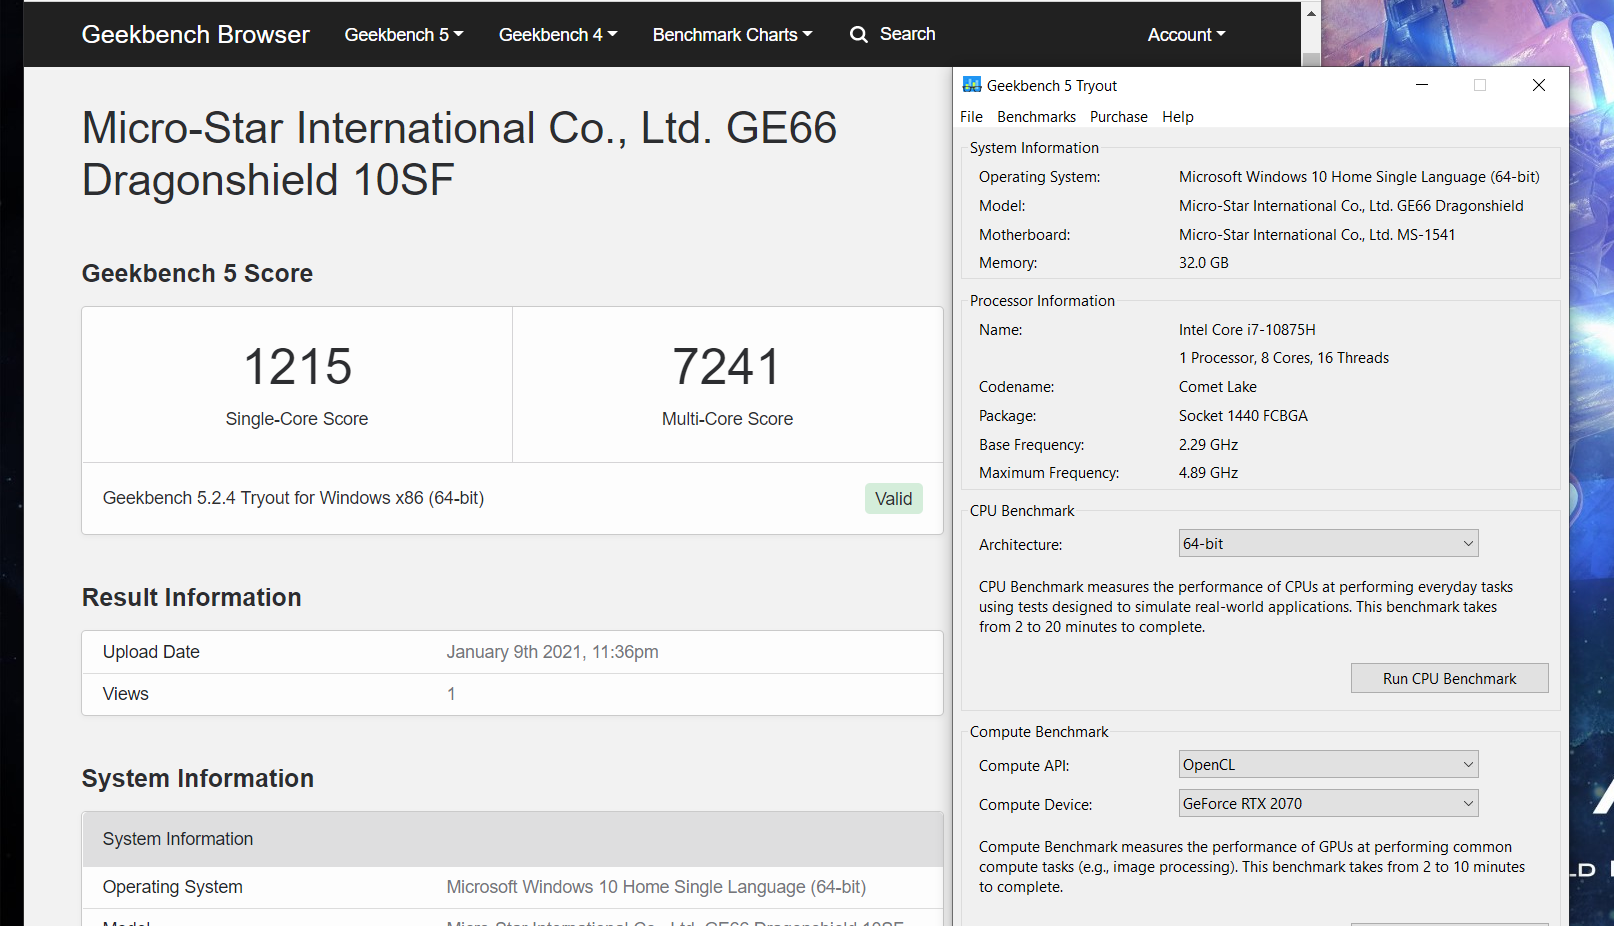Click the GE66 Dragonshield 10SF page title
This screenshot has height=926, width=1614.
pyautogui.click(x=459, y=154)
